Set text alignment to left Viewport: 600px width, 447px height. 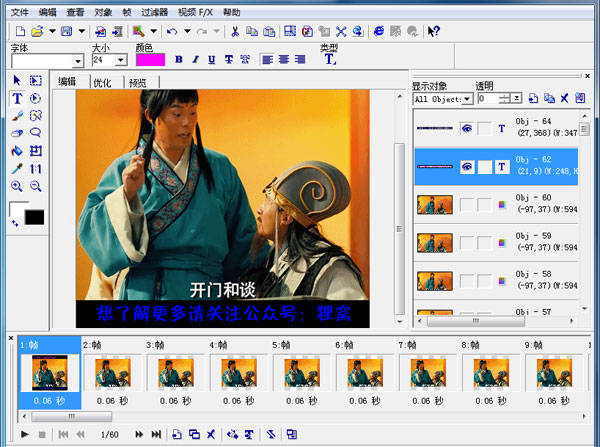(267, 59)
